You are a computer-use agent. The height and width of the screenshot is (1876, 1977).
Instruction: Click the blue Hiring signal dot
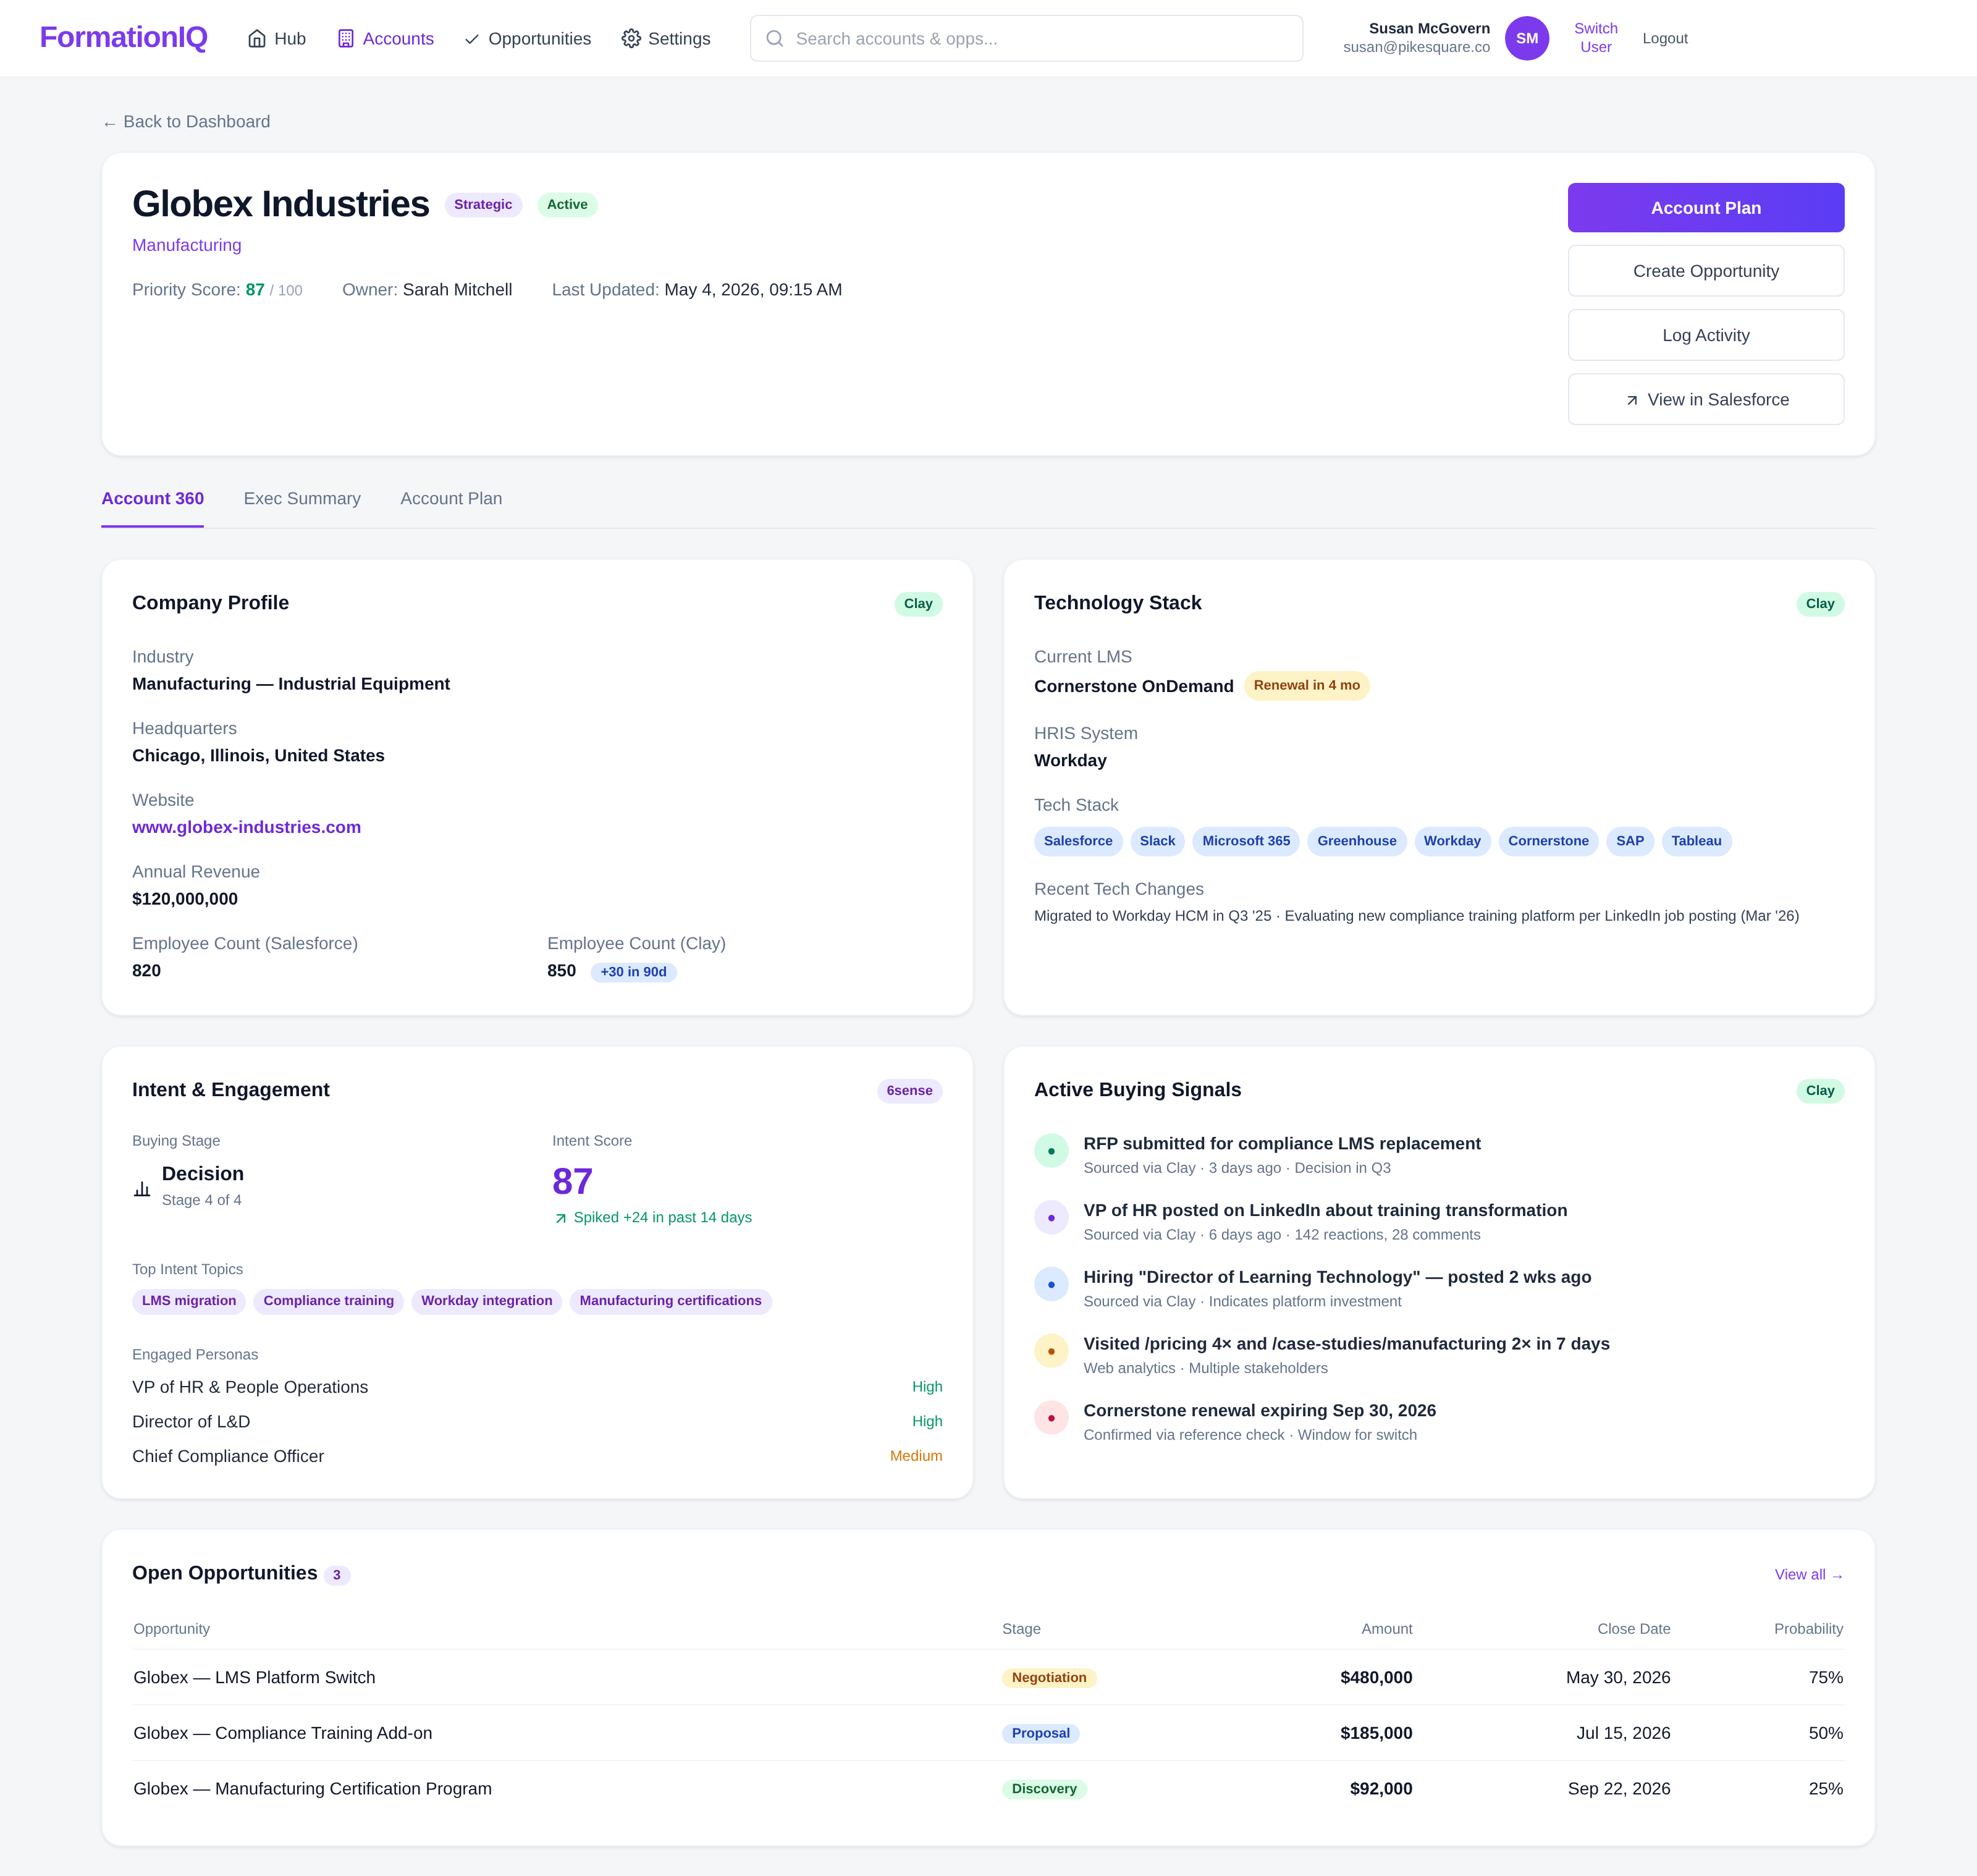(x=1051, y=1284)
